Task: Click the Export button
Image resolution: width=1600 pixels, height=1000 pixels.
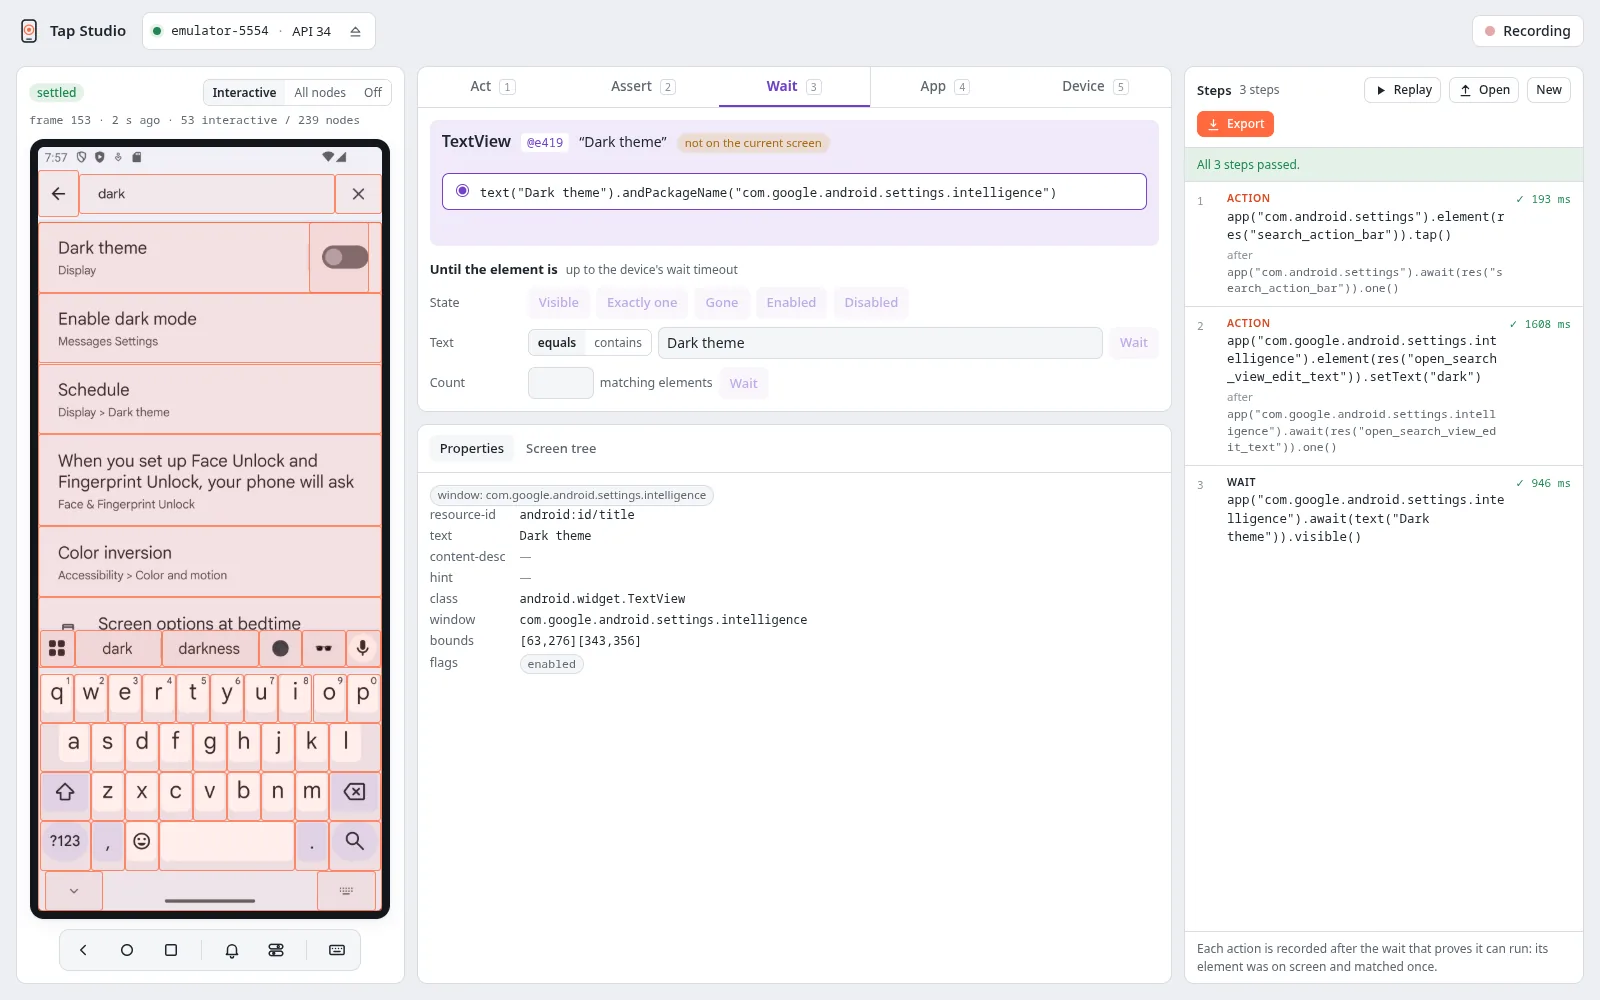Action: click(1235, 124)
